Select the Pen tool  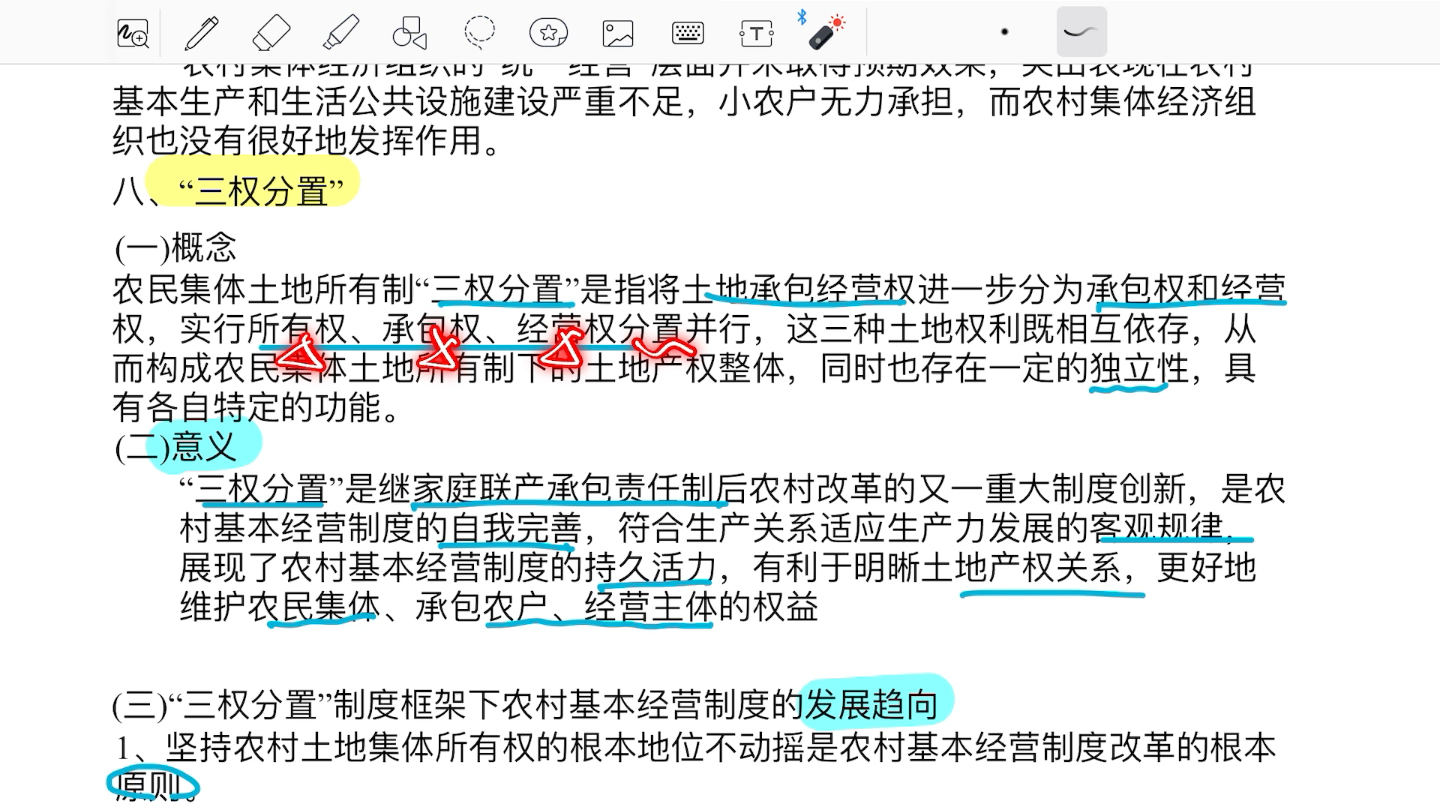click(x=202, y=33)
